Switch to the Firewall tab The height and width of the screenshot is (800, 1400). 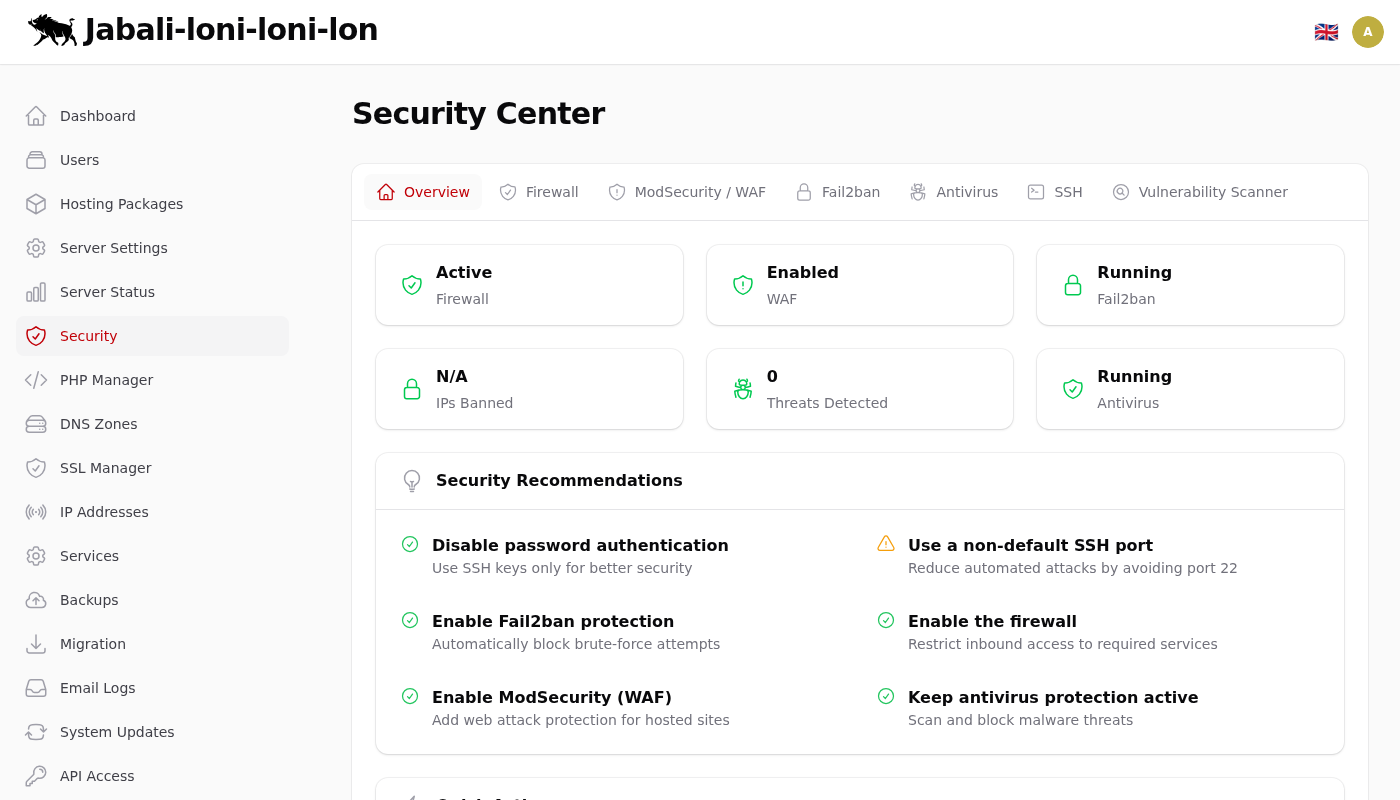click(539, 192)
